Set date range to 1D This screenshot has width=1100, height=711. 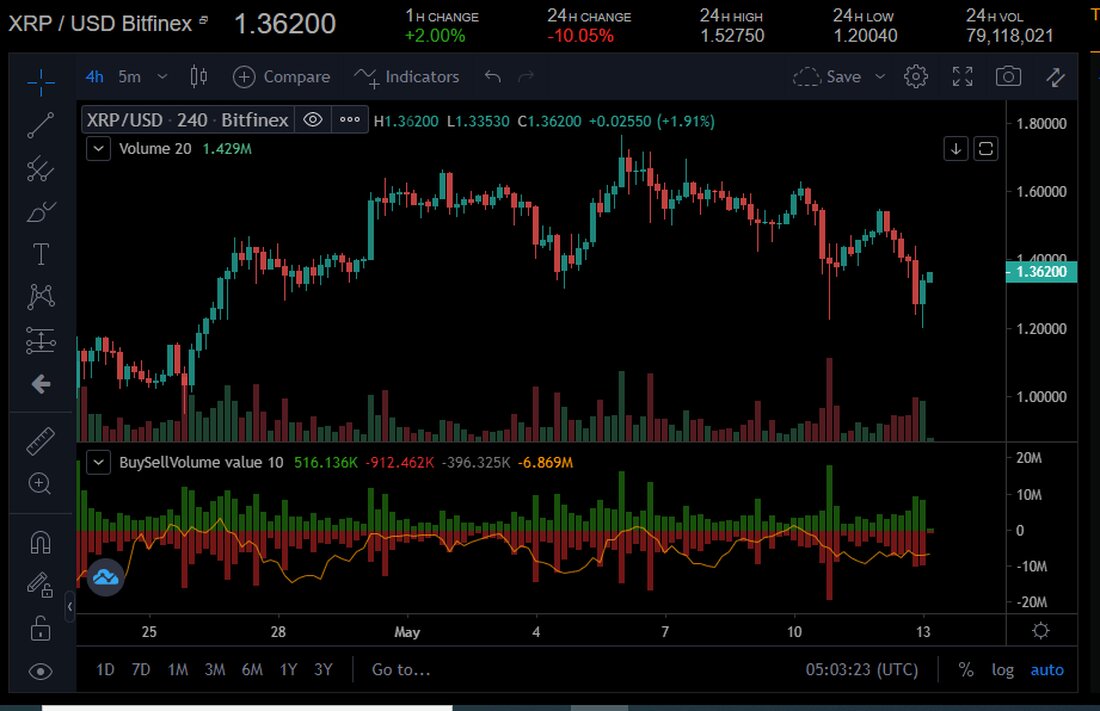coord(105,670)
